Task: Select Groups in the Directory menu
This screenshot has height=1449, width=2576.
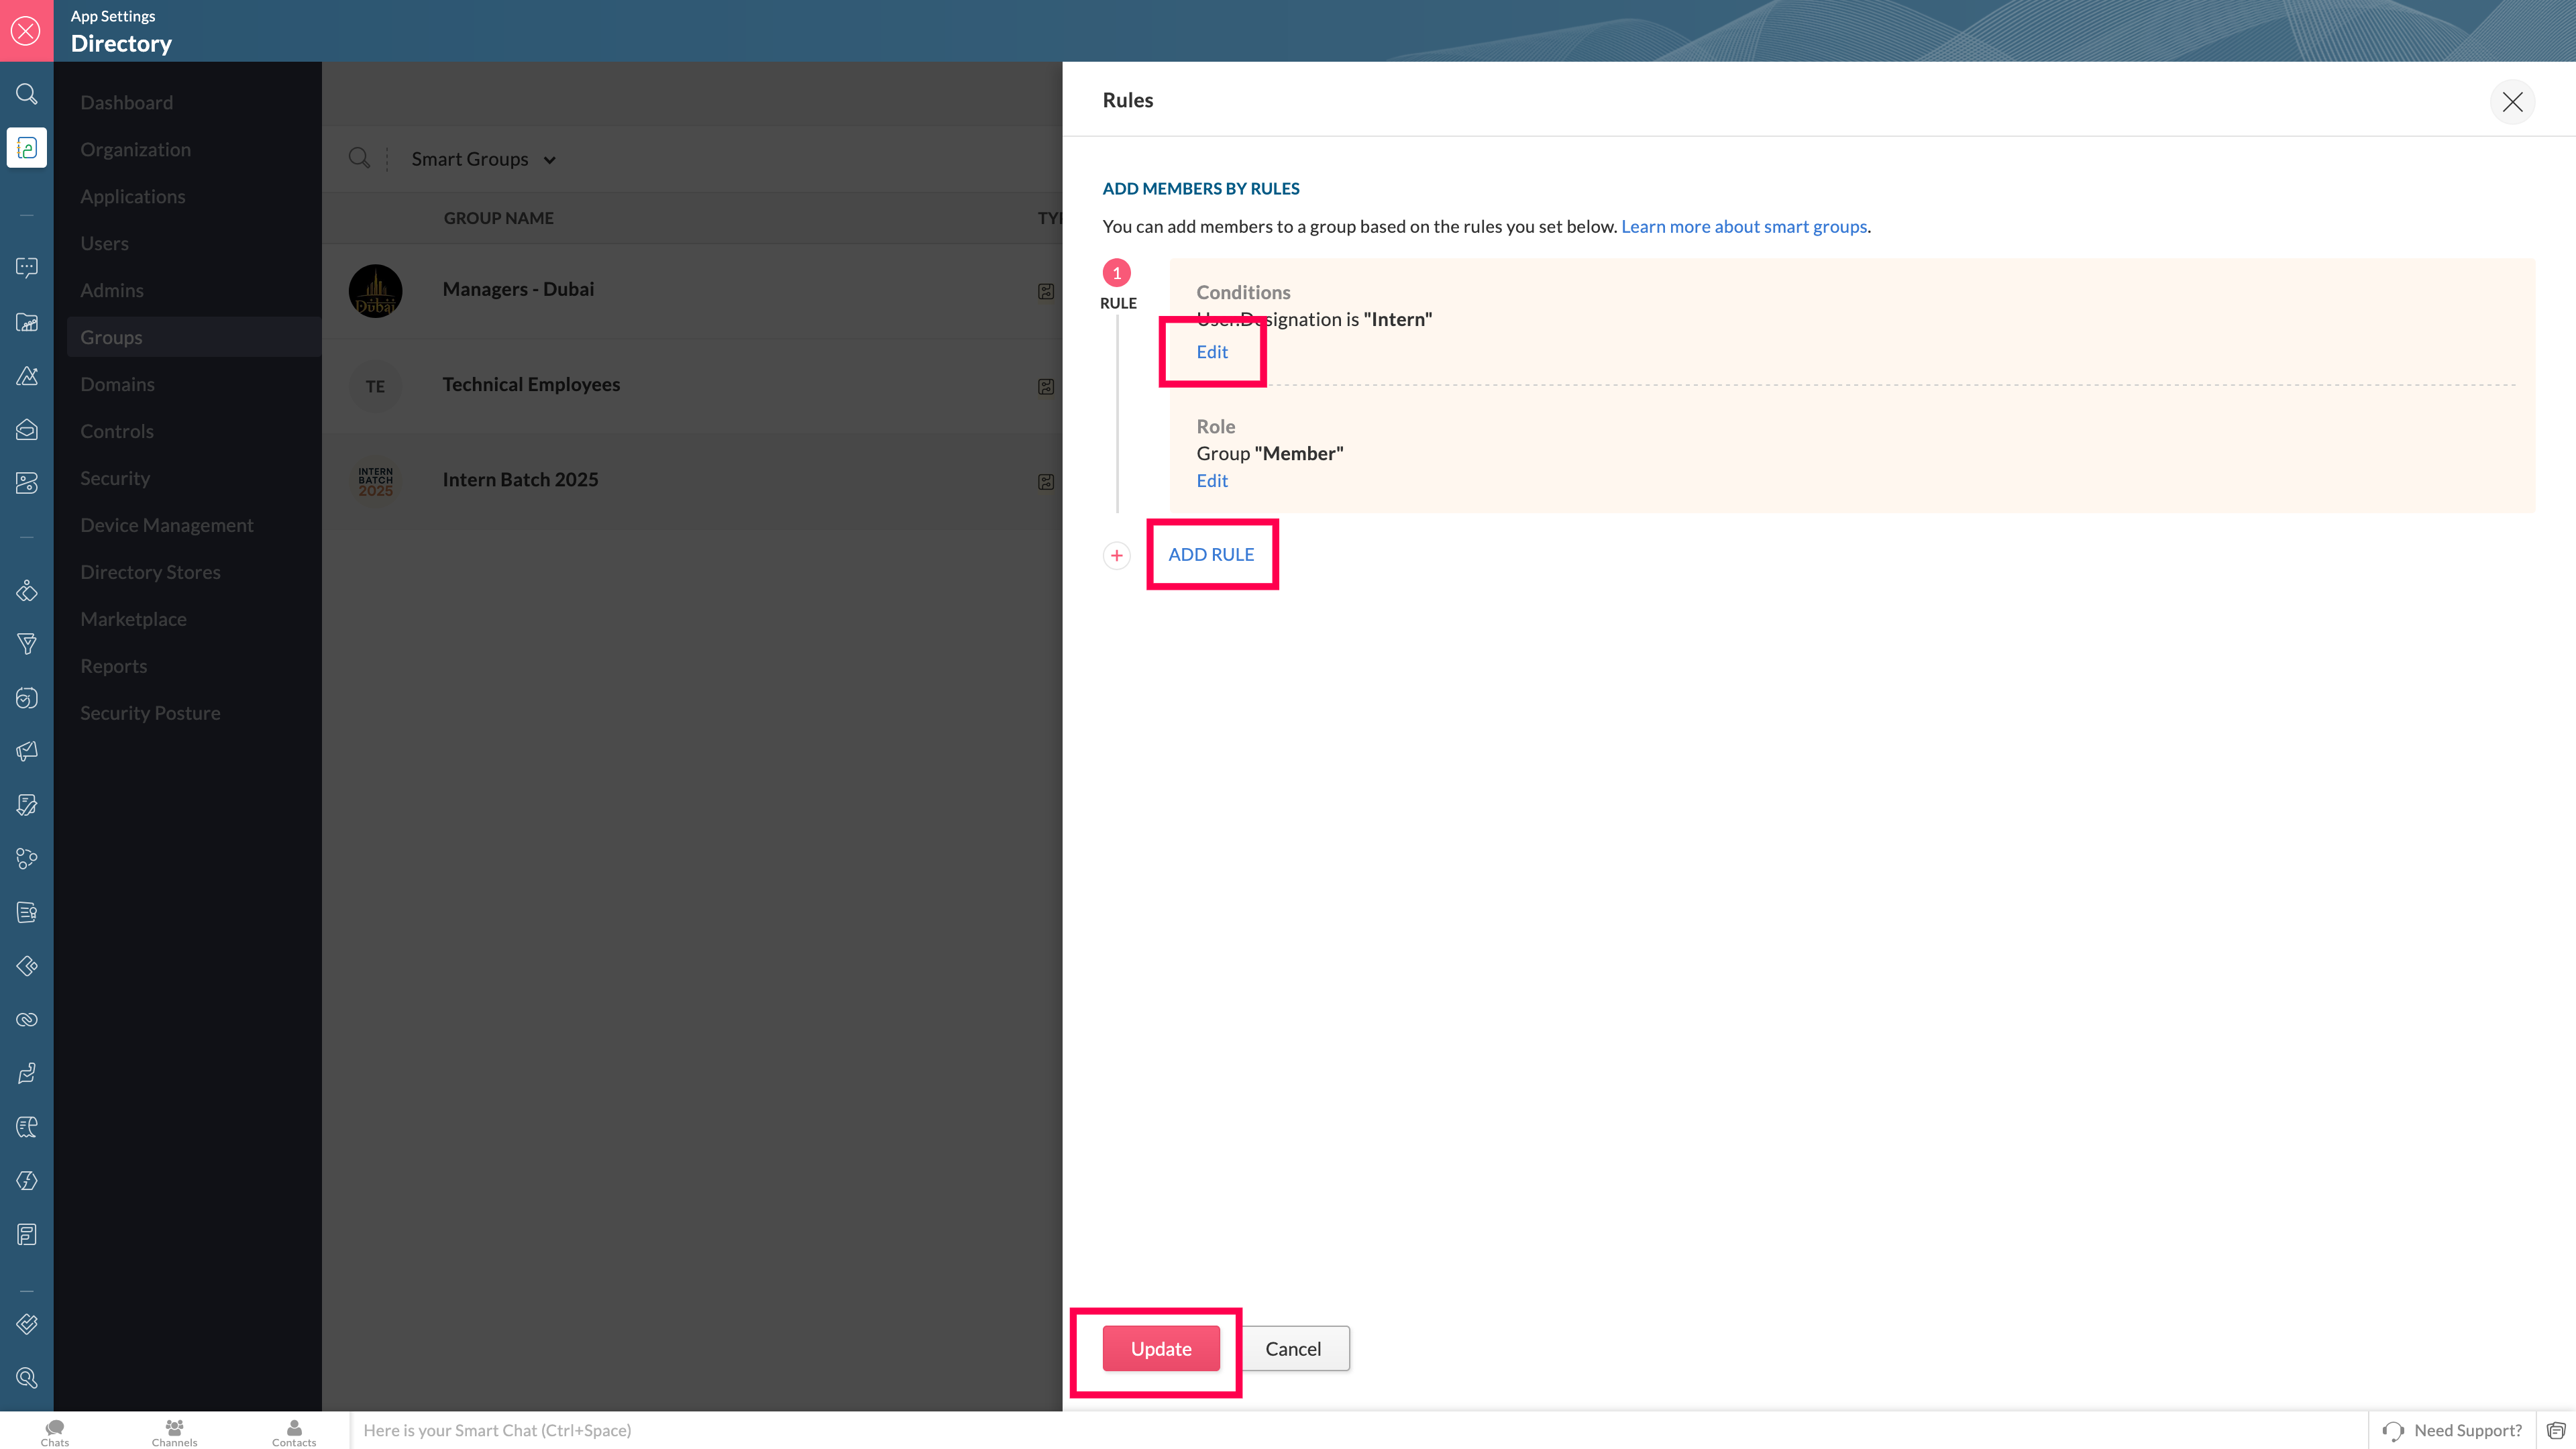Action: pos(111,337)
